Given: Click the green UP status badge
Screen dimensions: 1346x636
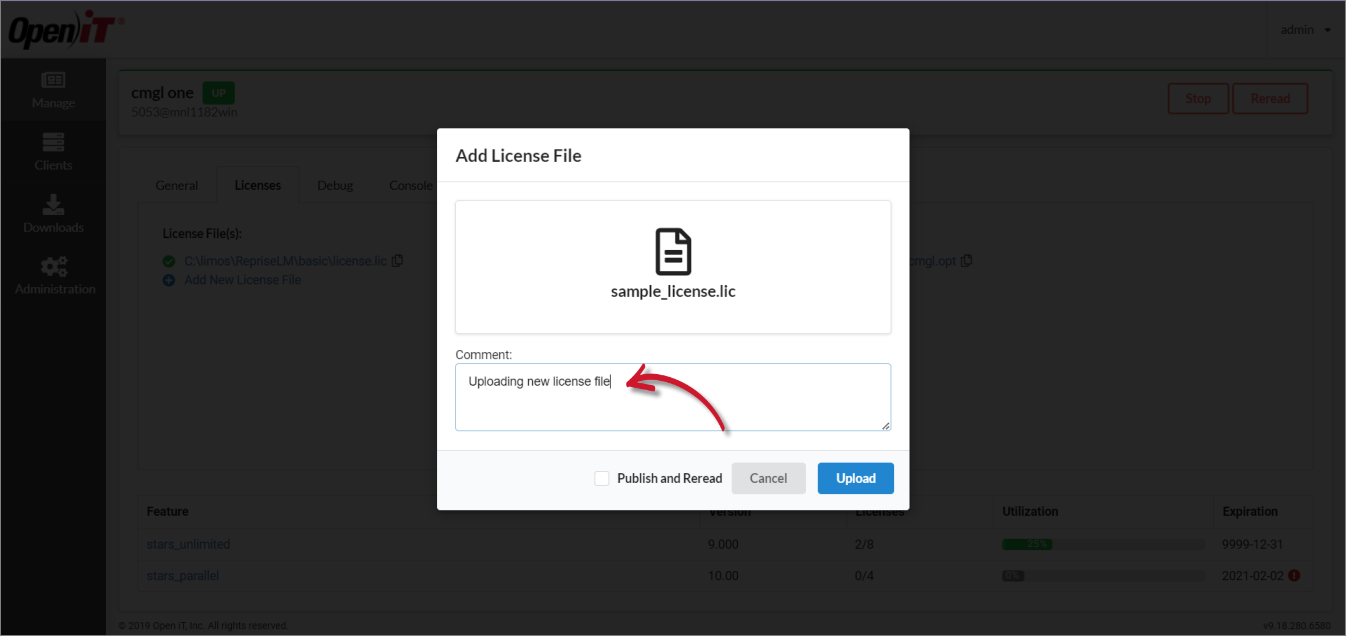Looking at the screenshot, I should coord(218,93).
